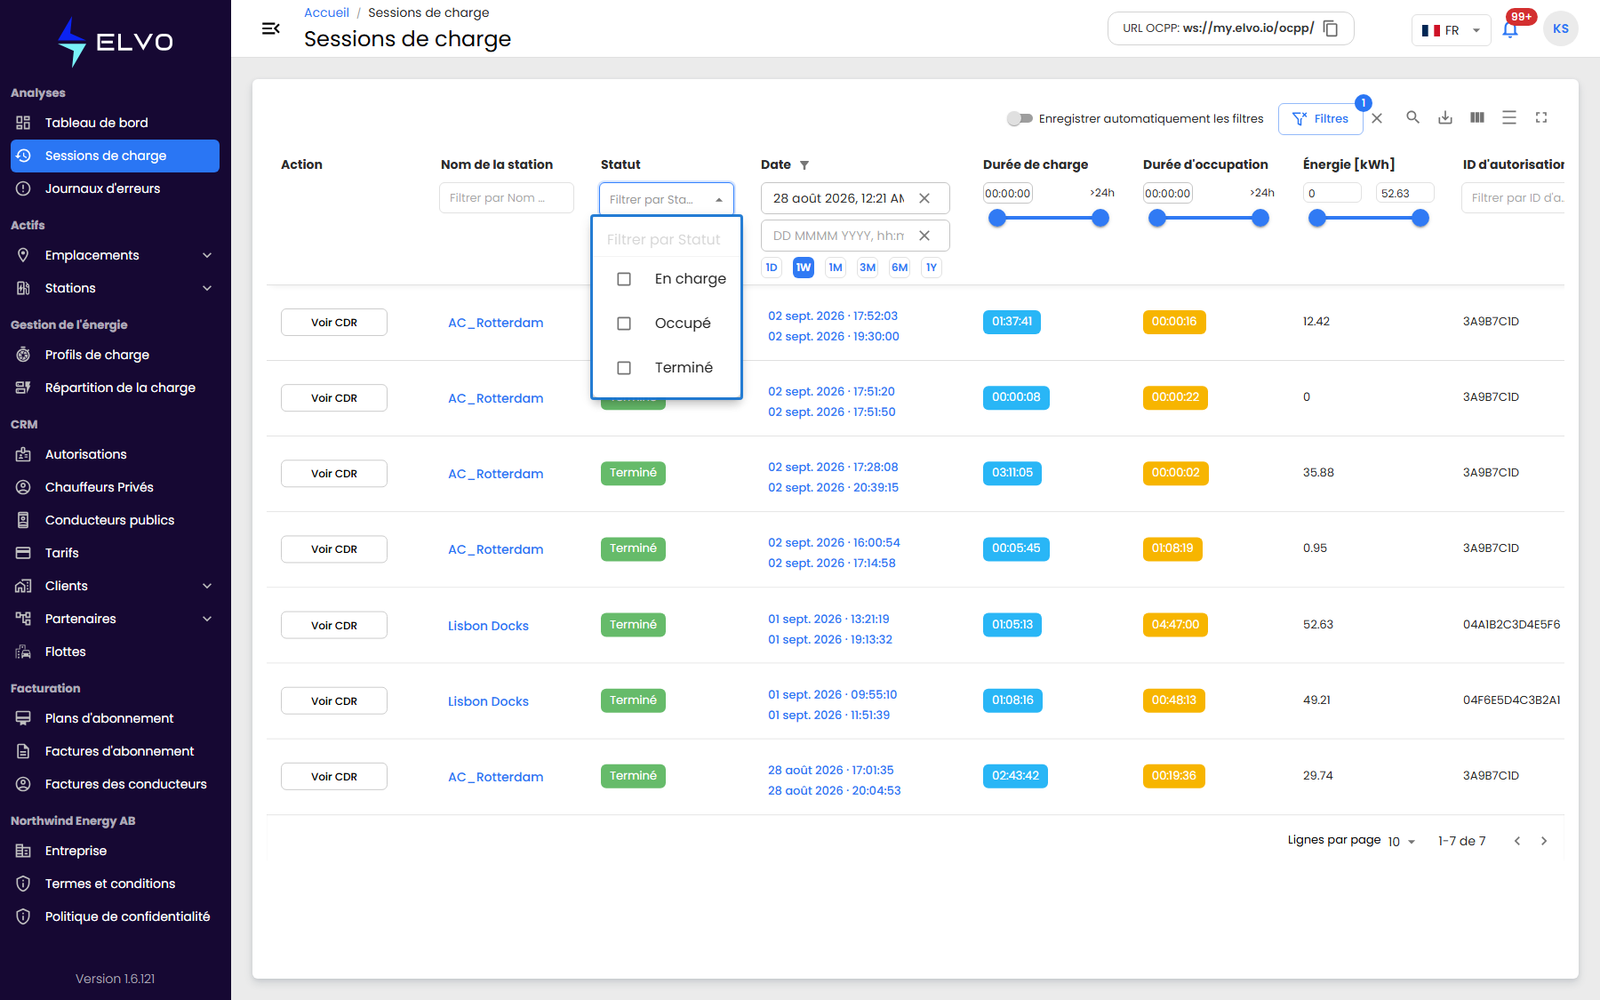Enable automatic filter saving switch
This screenshot has width=1600, height=1000.
point(1019,118)
